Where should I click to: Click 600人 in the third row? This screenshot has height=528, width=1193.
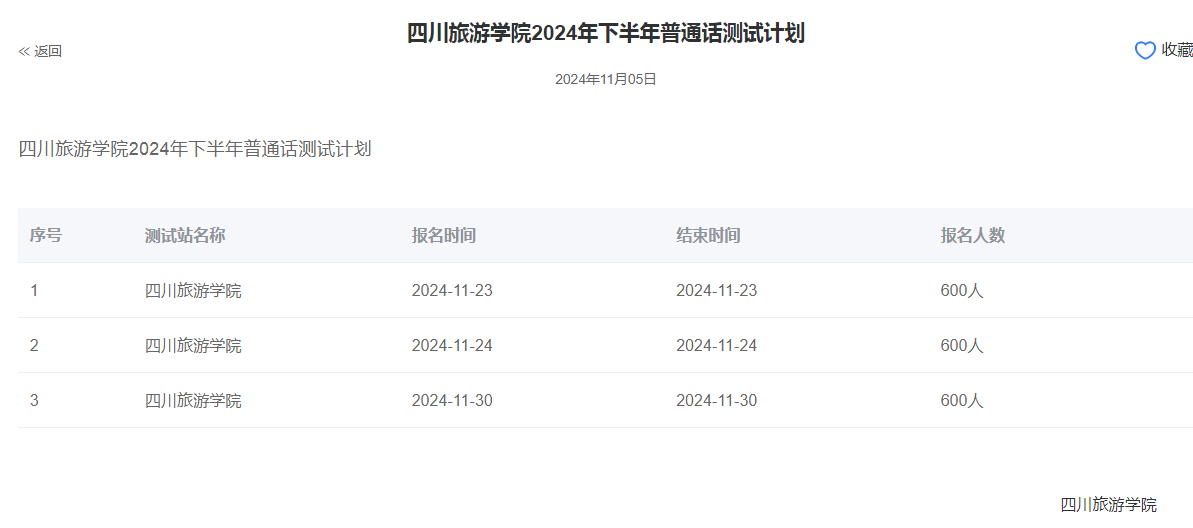[962, 401]
